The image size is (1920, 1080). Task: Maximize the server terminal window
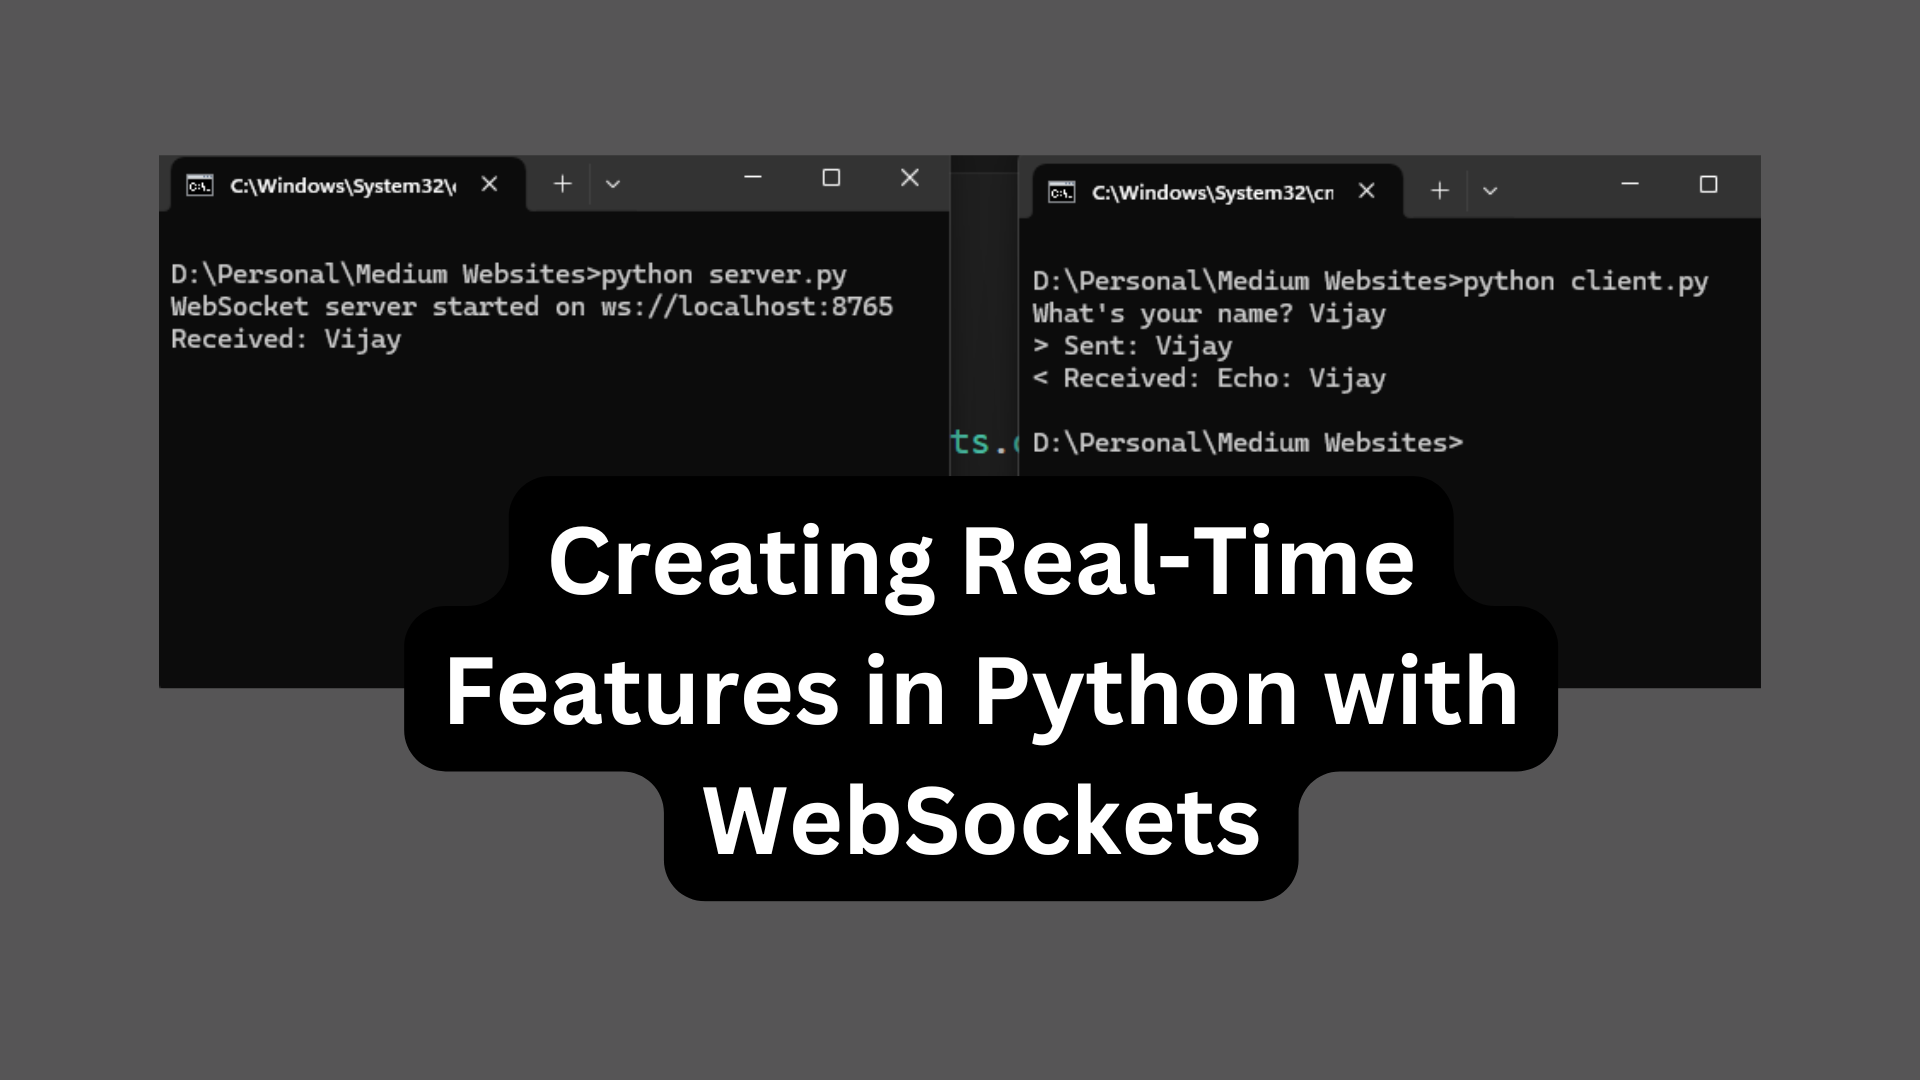[831, 178]
